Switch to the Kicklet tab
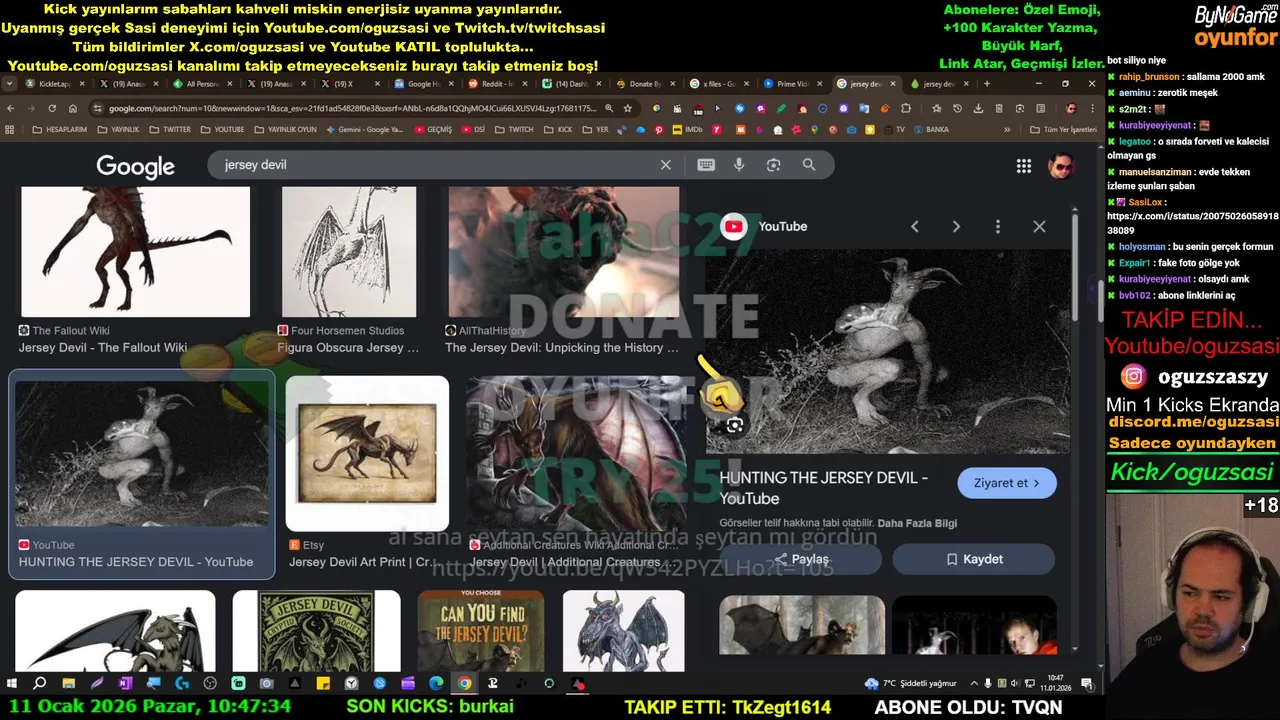Viewport: 1280px width, 720px height. coord(54,84)
